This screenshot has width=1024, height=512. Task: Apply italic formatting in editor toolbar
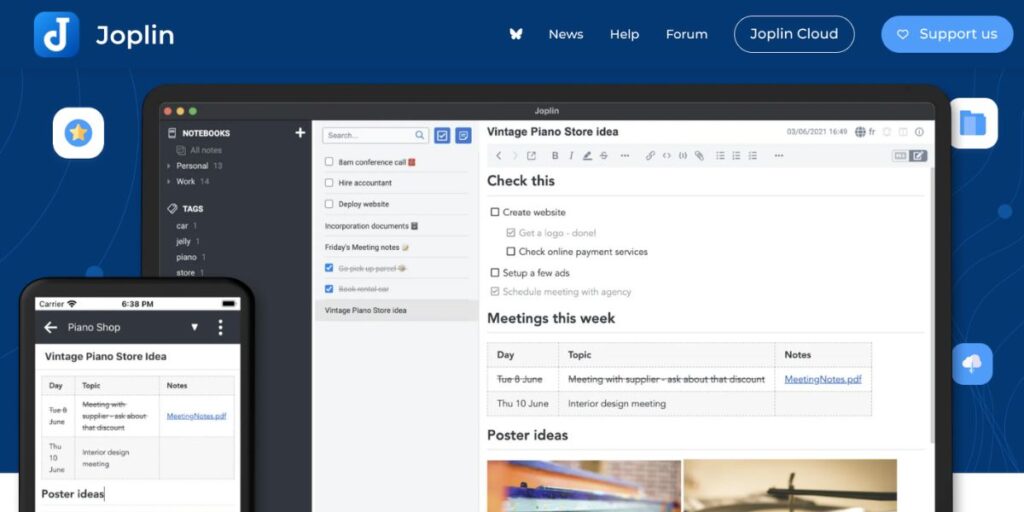click(571, 155)
